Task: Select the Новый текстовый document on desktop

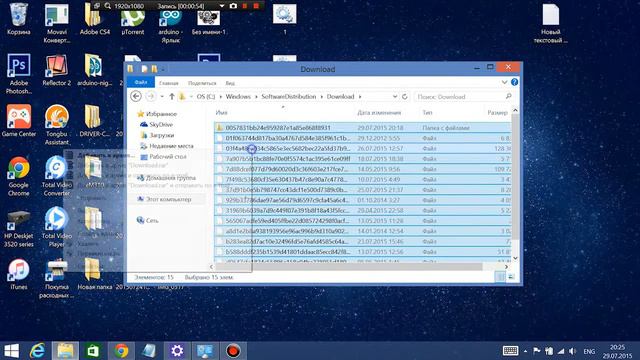Action: [x=551, y=23]
